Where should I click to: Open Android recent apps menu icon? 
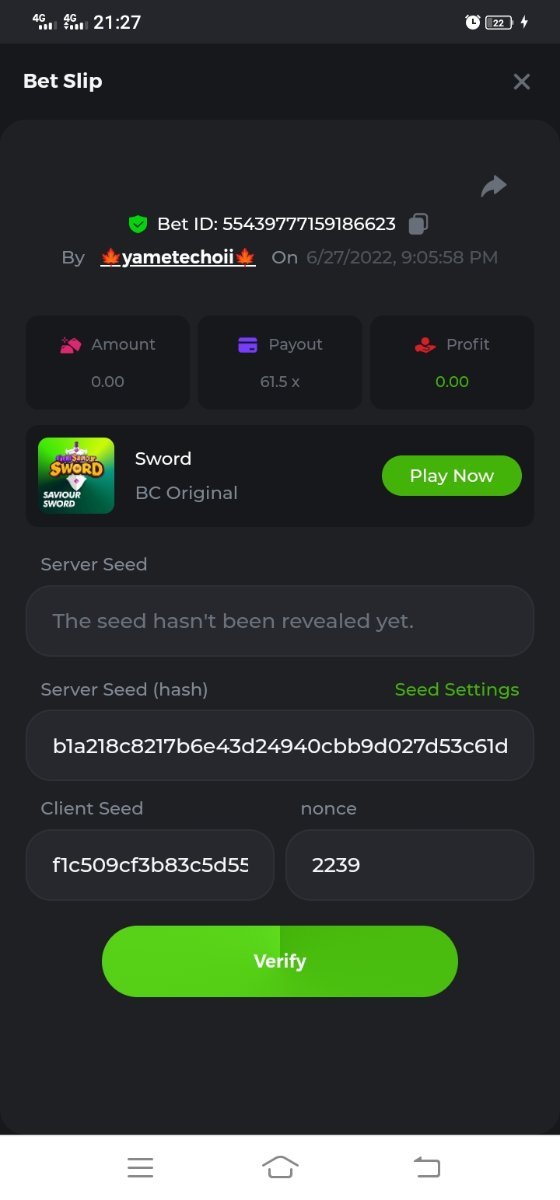140,1167
